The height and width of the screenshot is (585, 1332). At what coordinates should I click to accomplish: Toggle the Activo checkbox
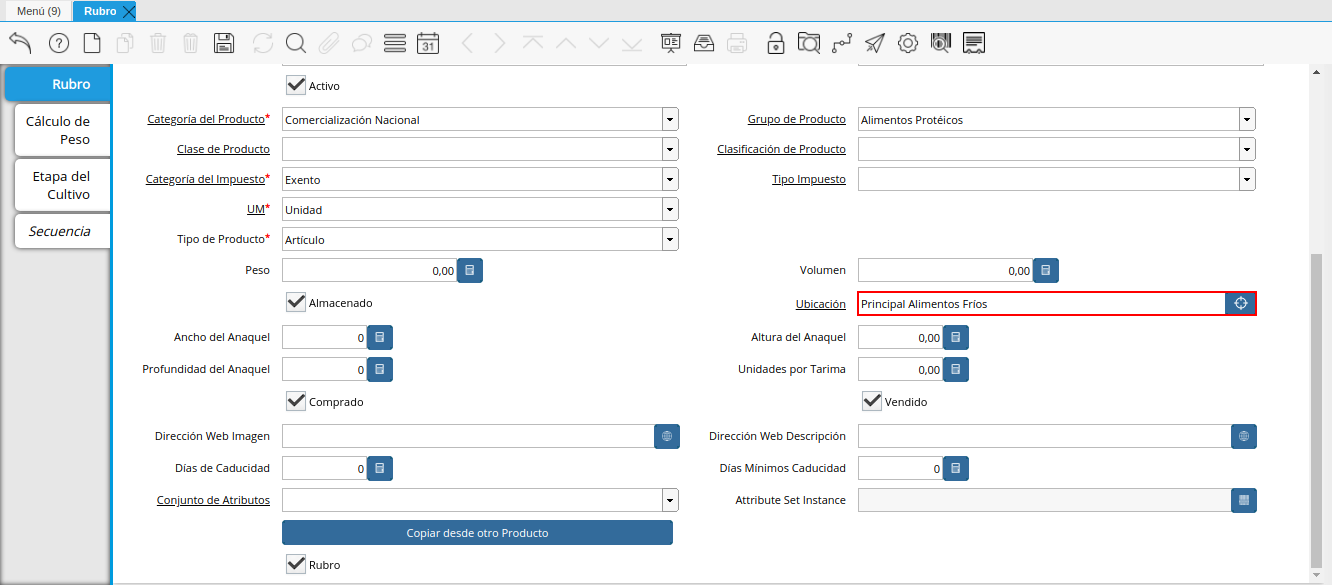pyautogui.click(x=296, y=86)
